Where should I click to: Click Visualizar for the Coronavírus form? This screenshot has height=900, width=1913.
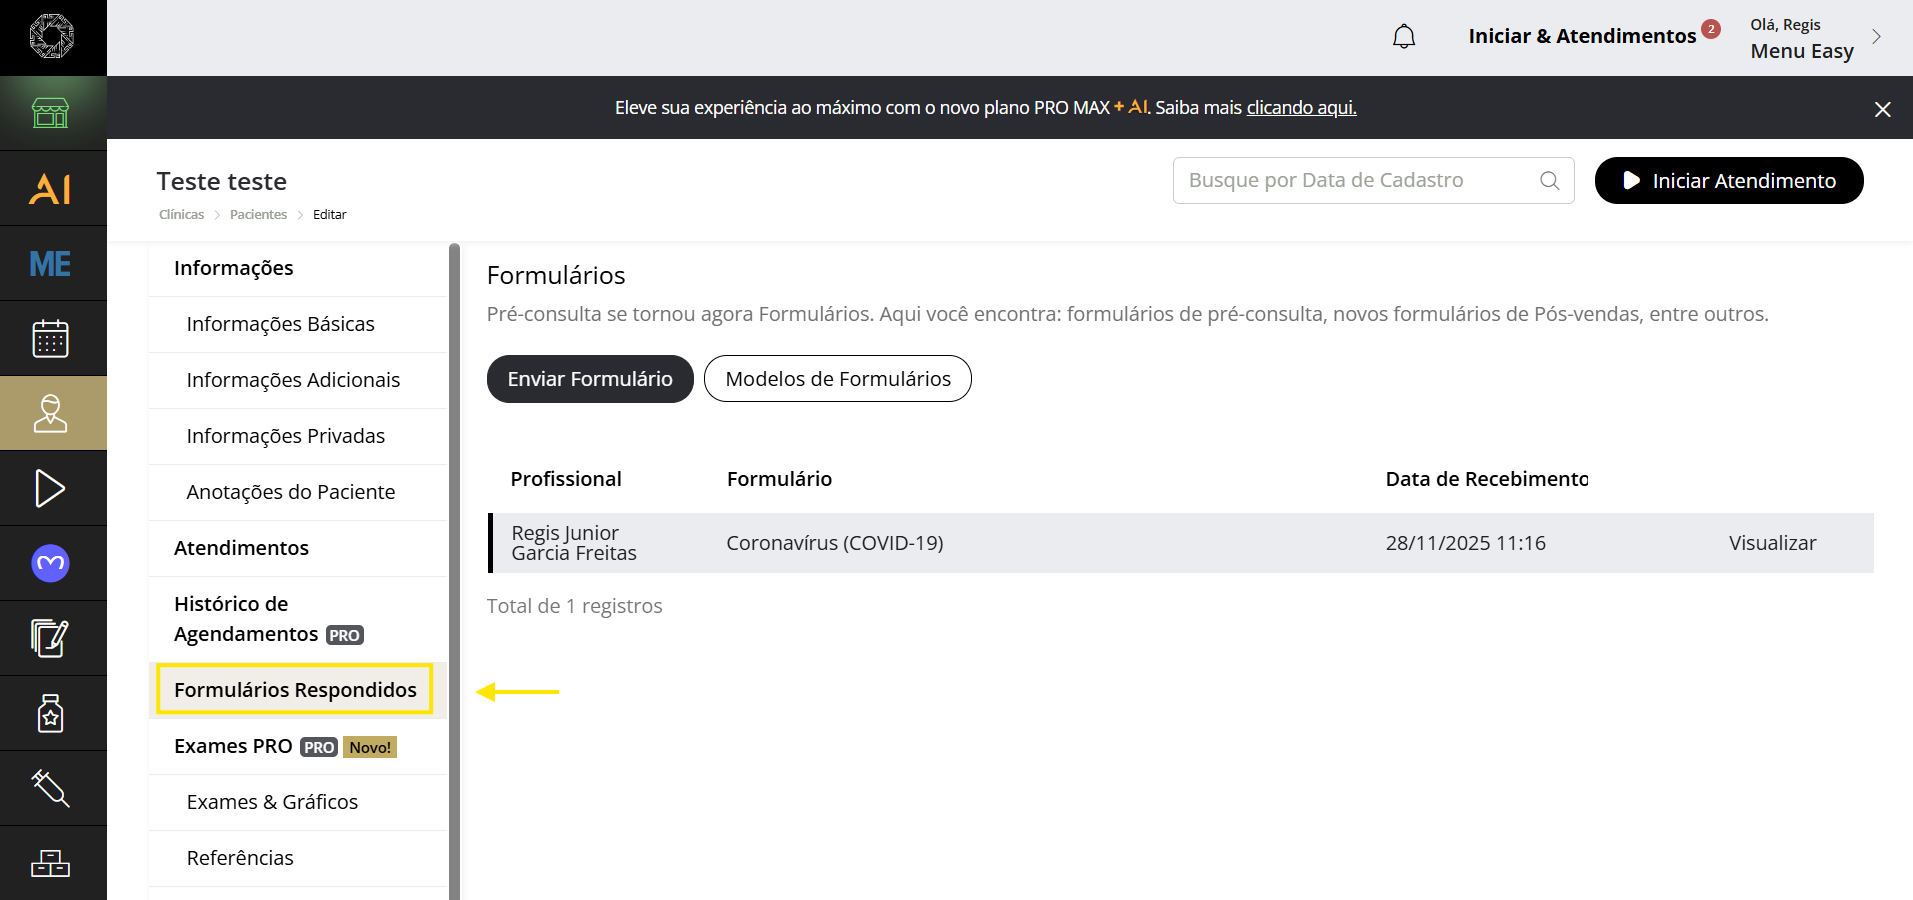(1772, 543)
